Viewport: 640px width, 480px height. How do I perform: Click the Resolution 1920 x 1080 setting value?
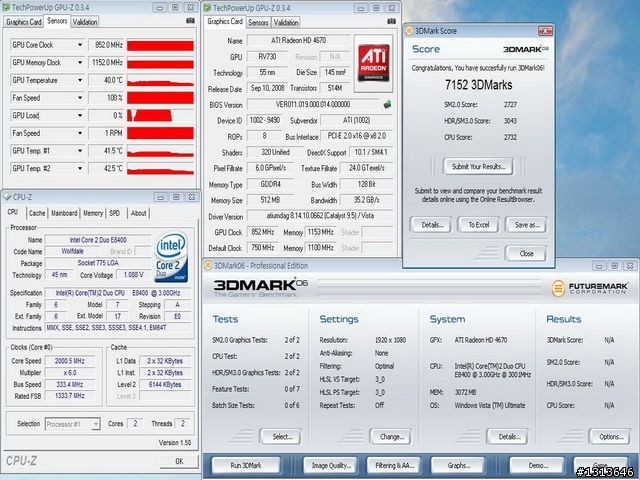[390, 340]
